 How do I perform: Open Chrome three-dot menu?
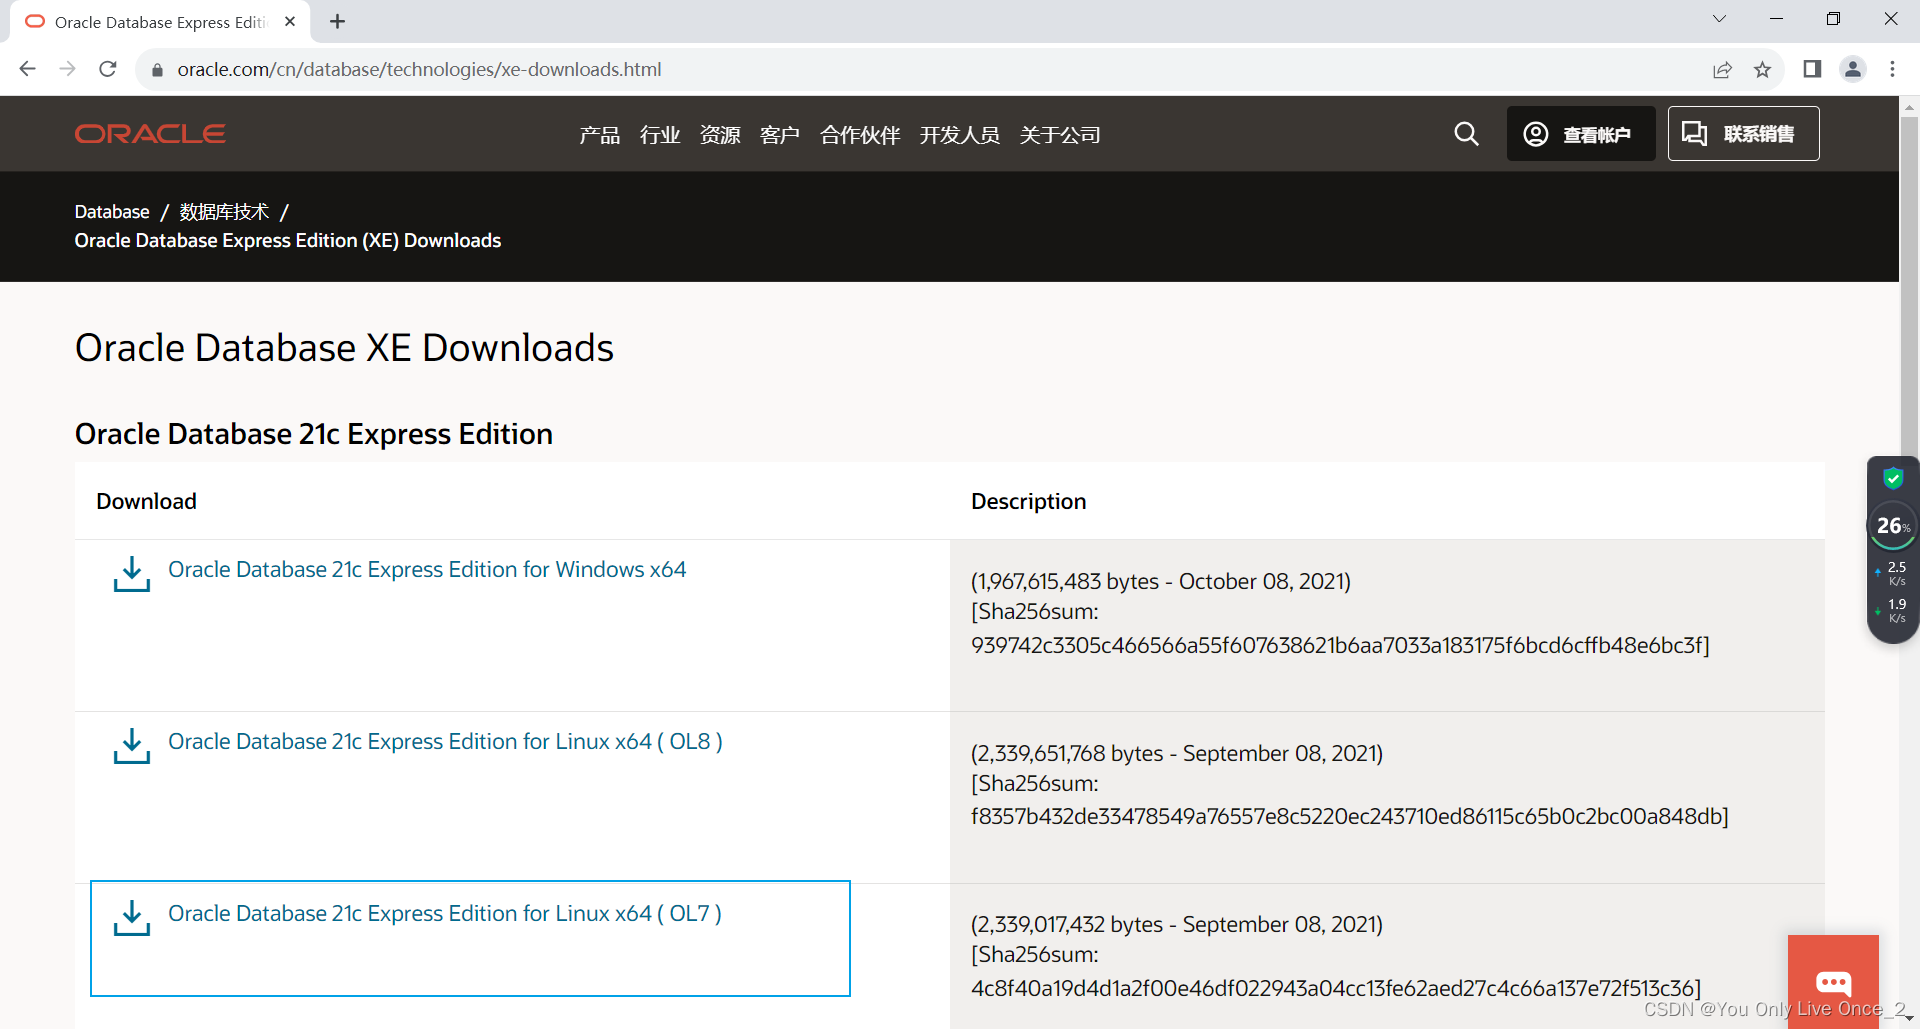coord(1892,69)
